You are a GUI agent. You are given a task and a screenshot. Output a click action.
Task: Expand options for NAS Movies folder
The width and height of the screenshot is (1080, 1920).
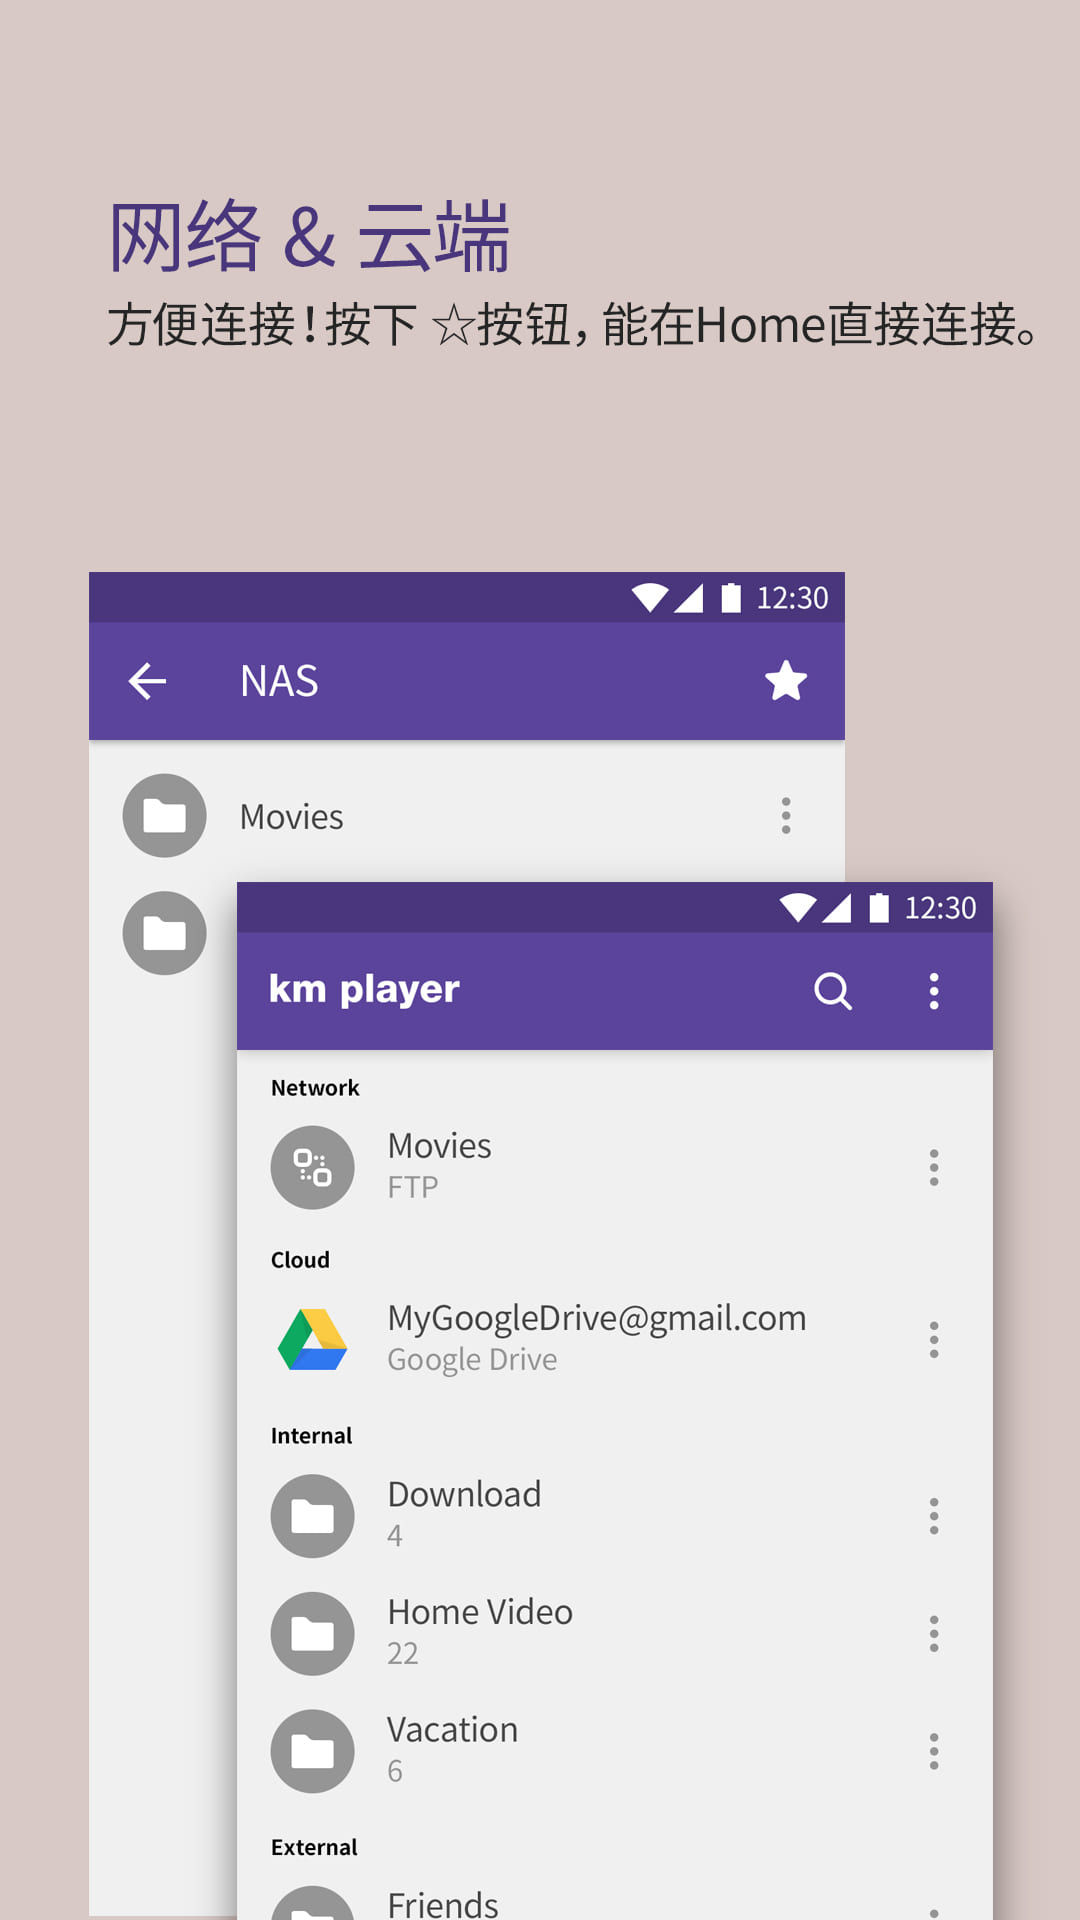(x=786, y=816)
